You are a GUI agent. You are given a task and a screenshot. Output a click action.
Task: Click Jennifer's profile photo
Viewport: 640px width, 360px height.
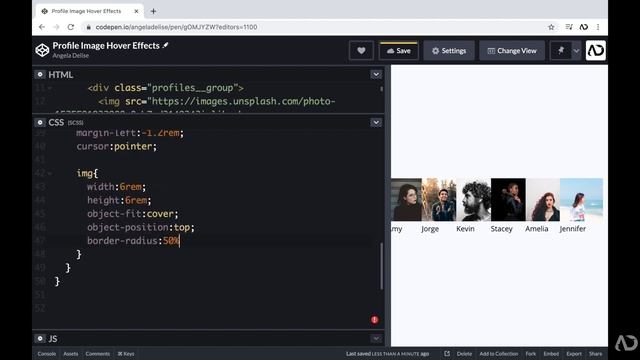[581, 200]
